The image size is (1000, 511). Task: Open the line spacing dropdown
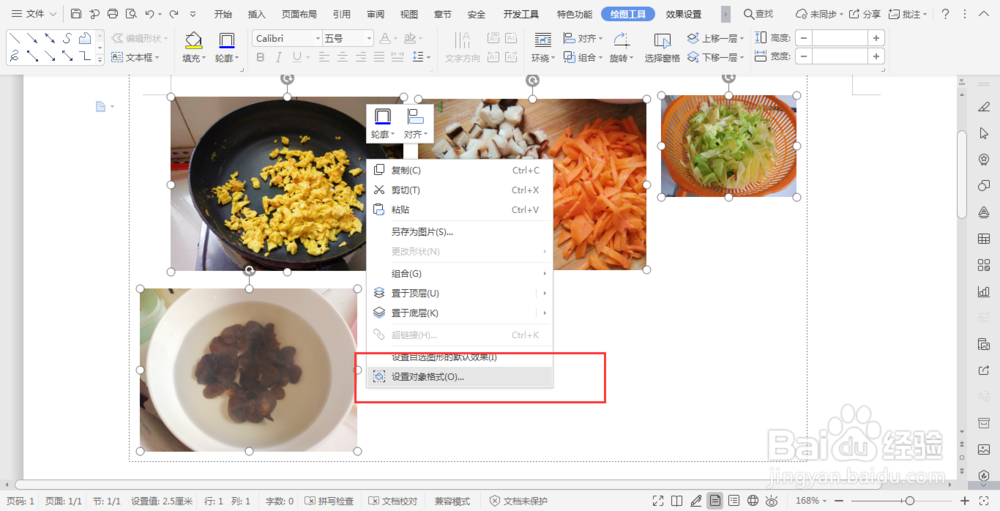[429, 57]
